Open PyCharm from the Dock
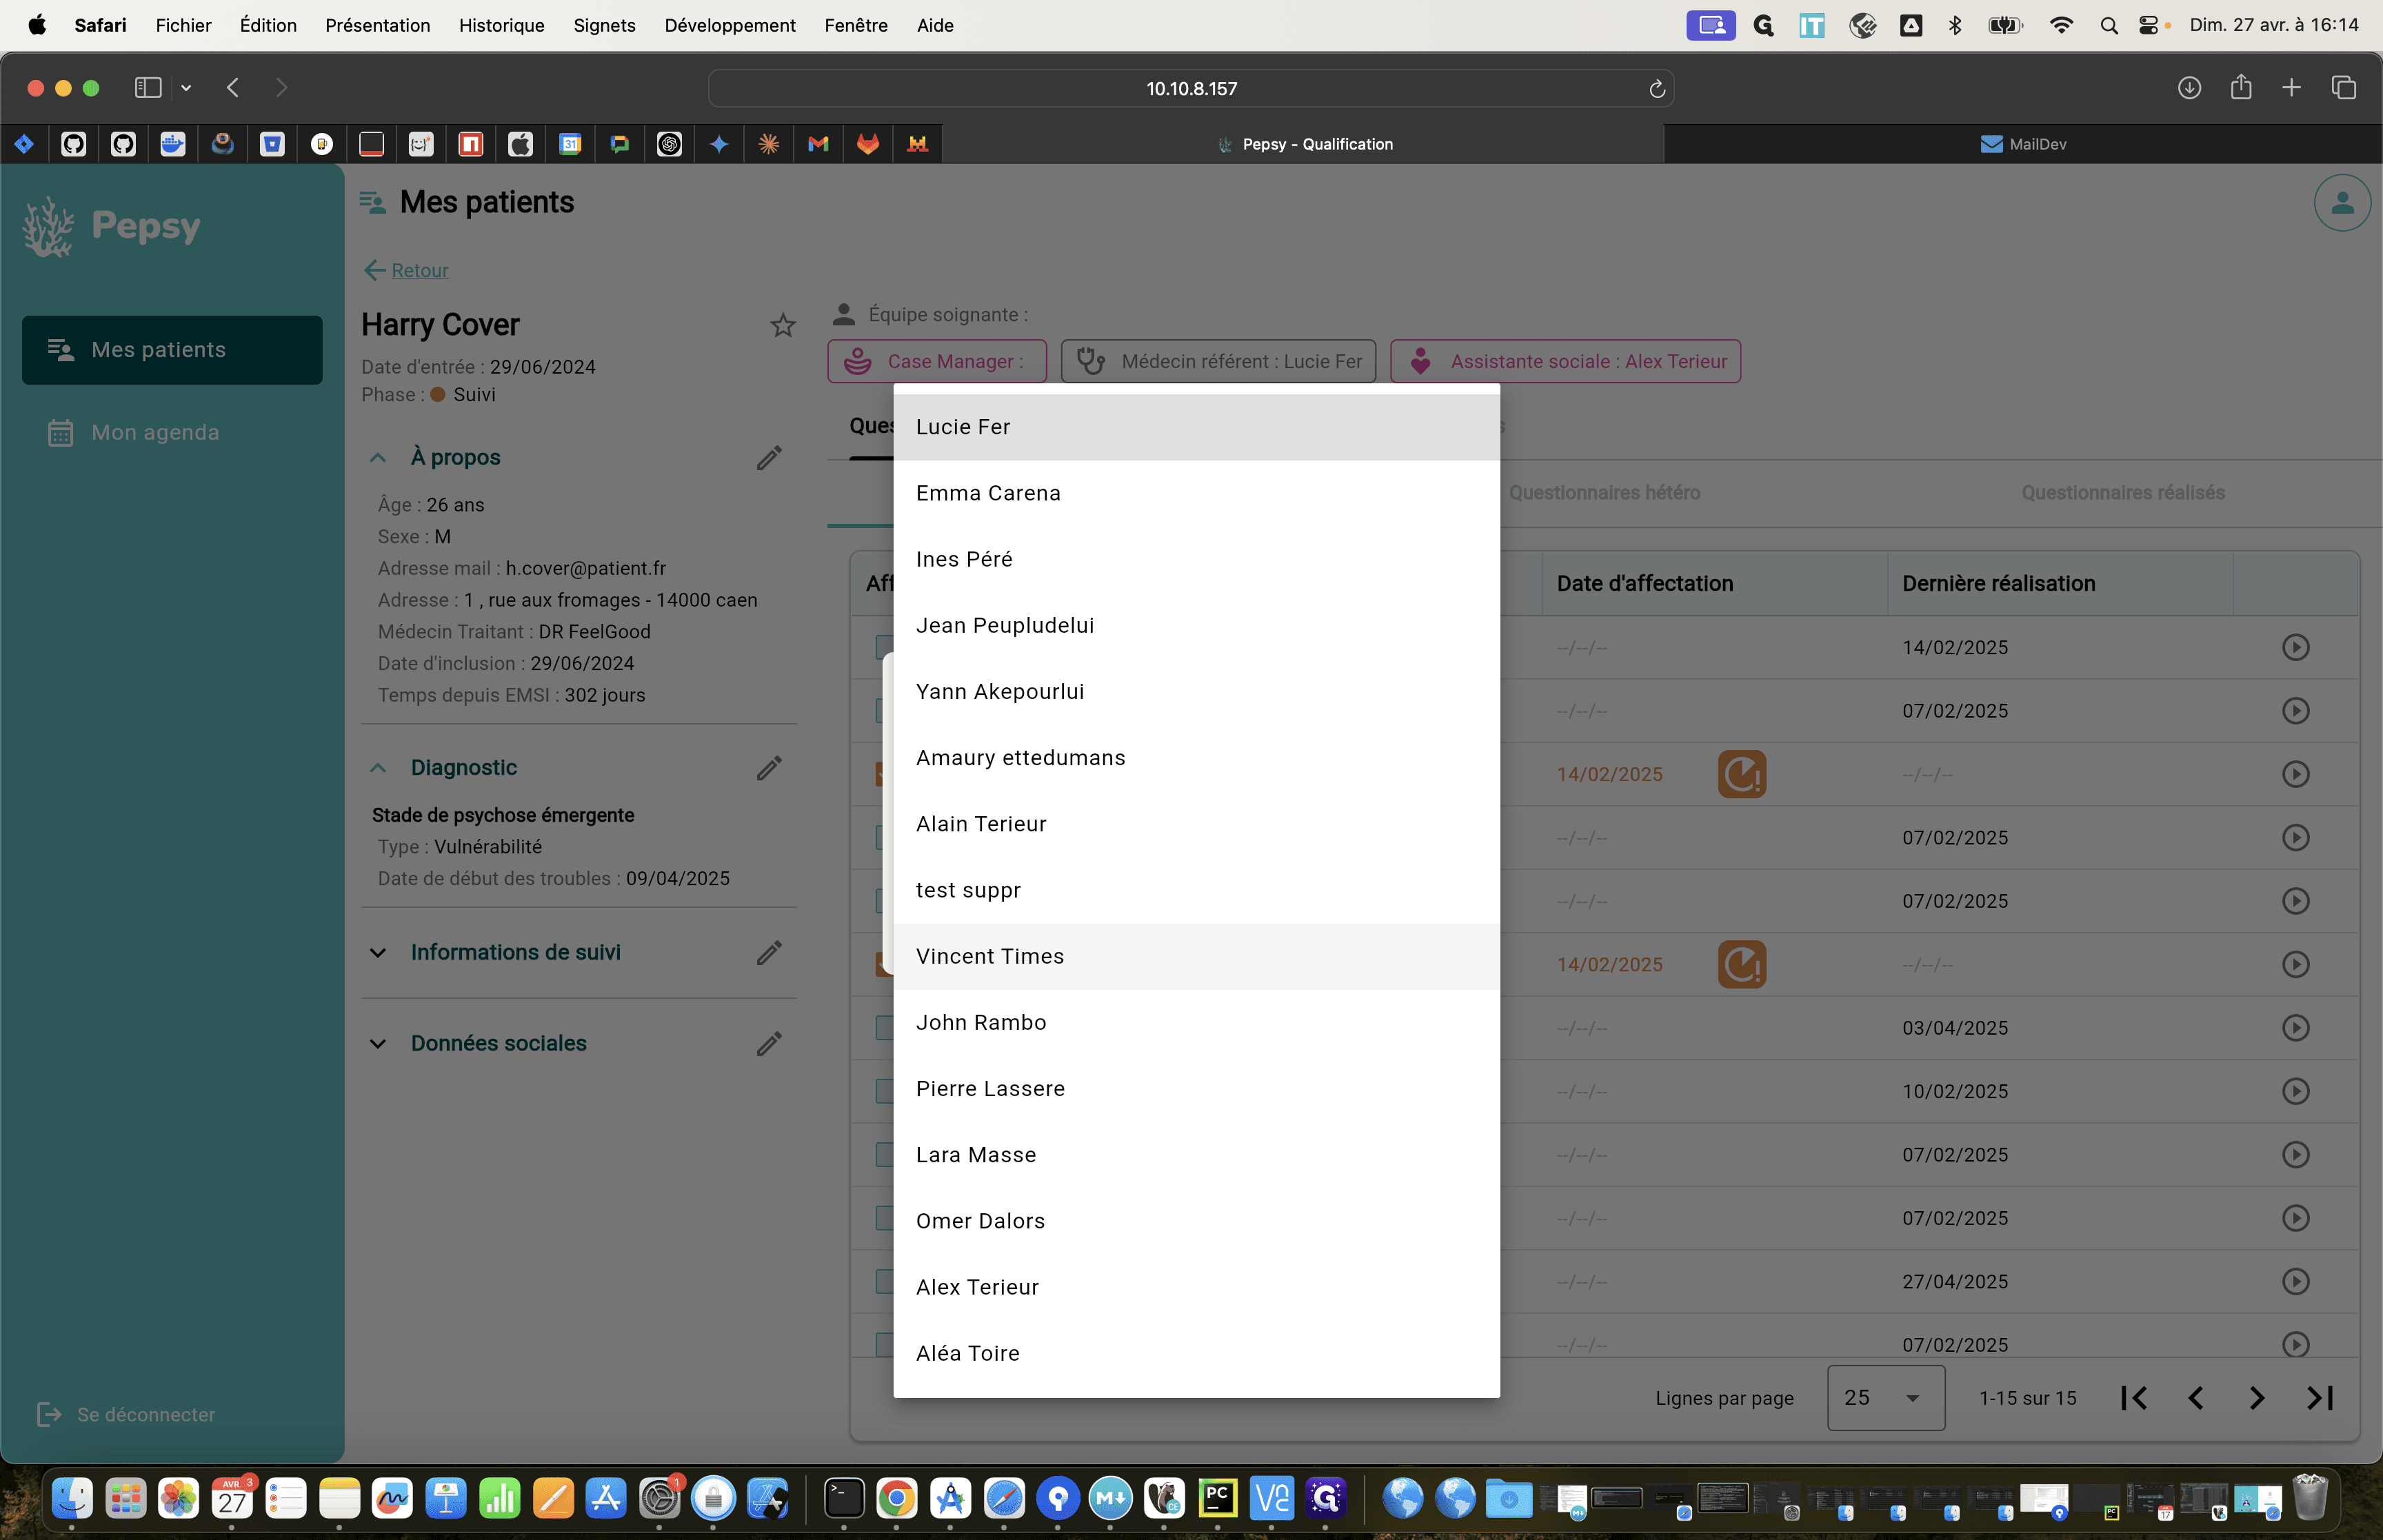Viewport: 2383px width, 1540px height. point(1218,1498)
